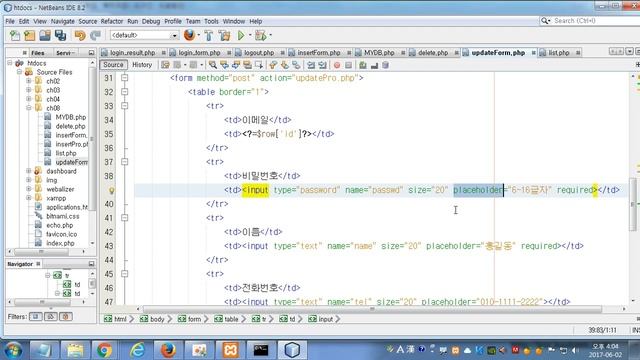Click the editor horizontal scrollbar

pyautogui.click(x=372, y=309)
